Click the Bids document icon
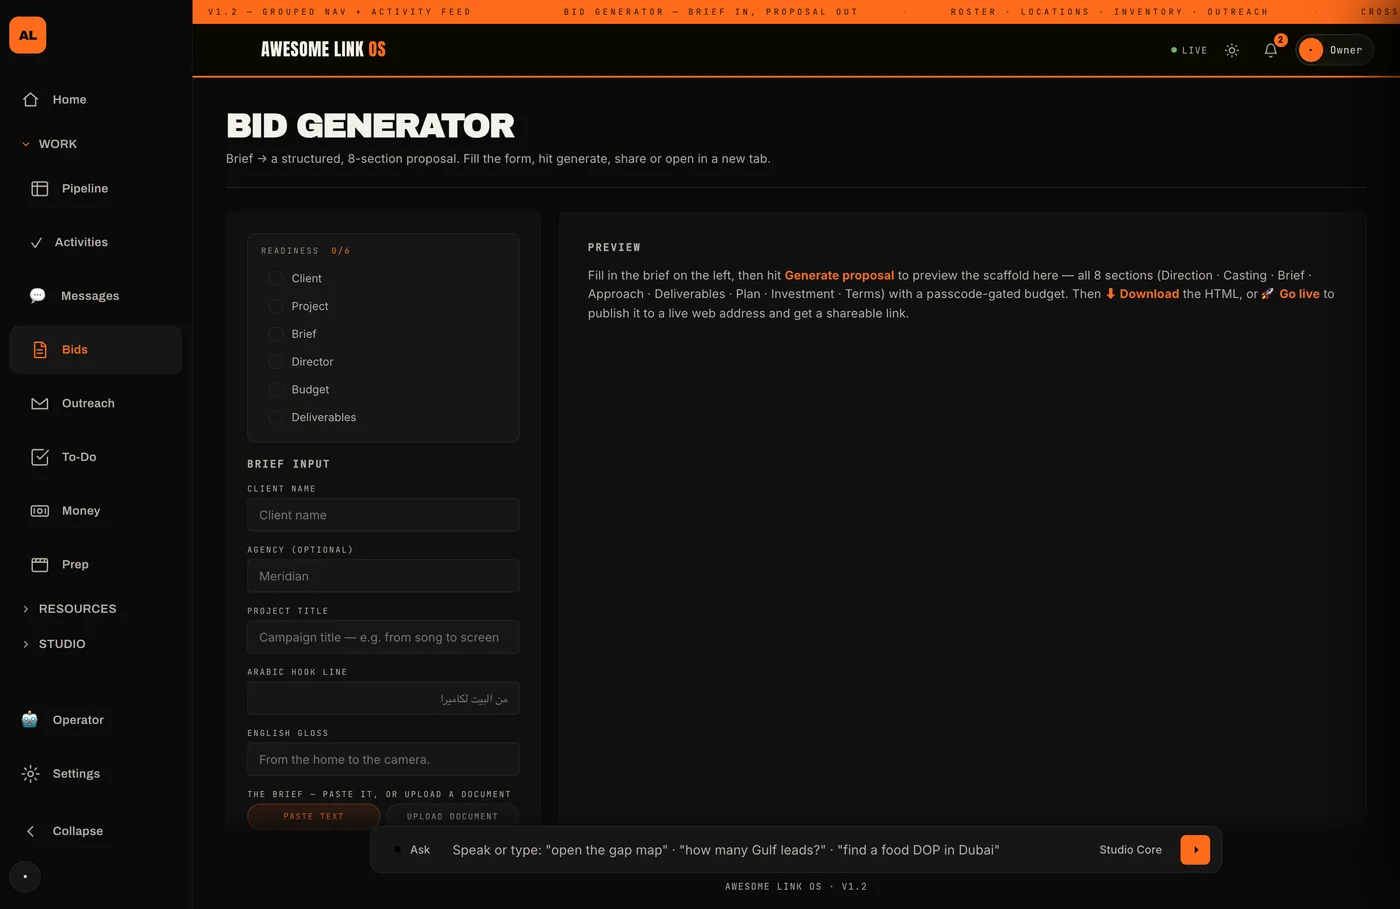Viewport: 1400px width, 909px height. pos(40,349)
